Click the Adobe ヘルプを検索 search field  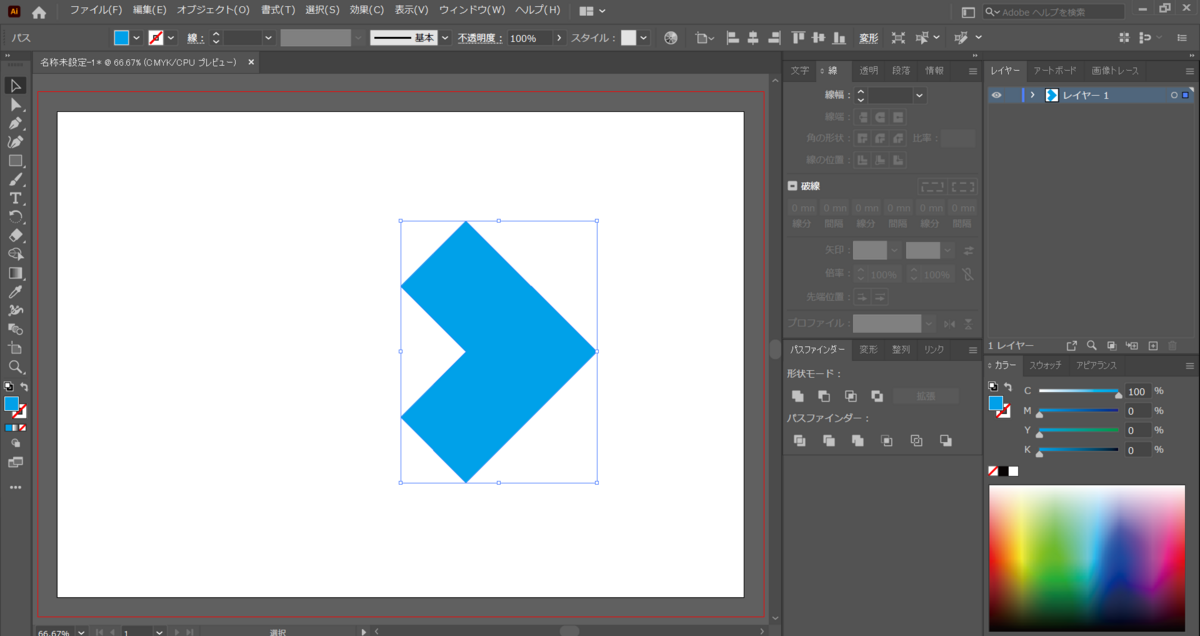(x=1053, y=12)
